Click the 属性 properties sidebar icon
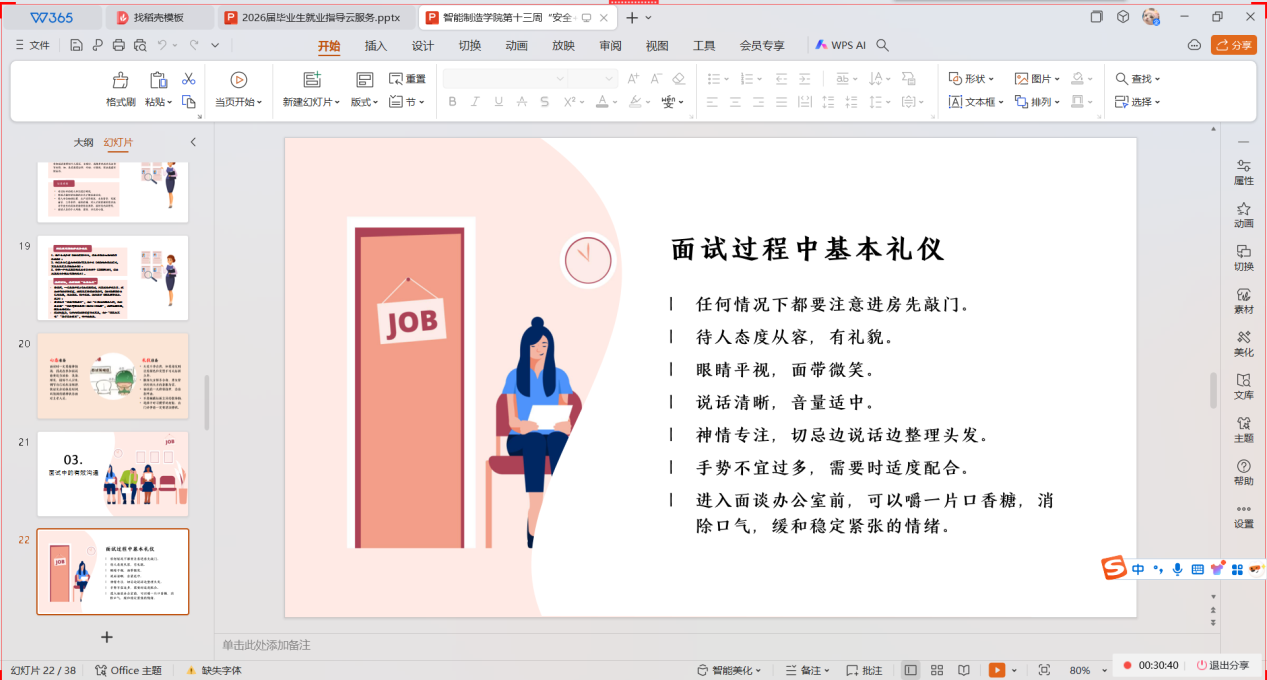The width and height of the screenshot is (1267, 680). click(x=1243, y=172)
